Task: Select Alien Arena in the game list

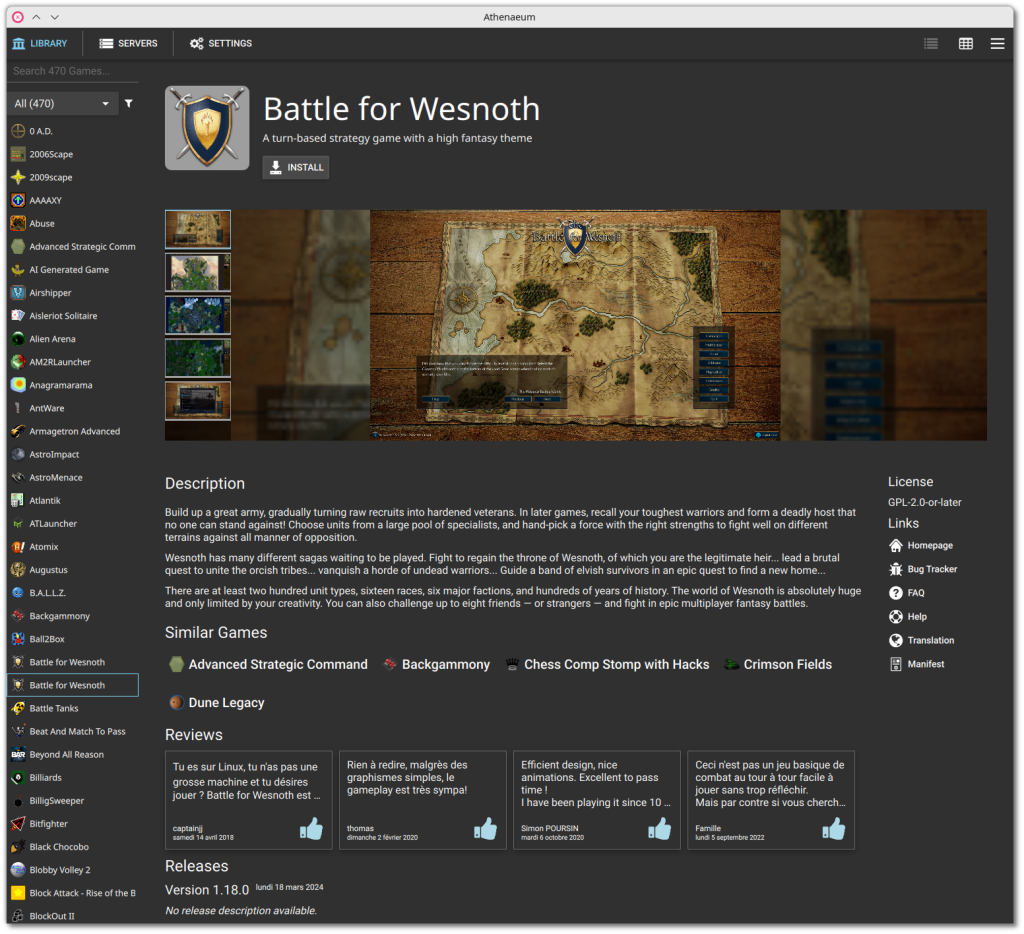Action: click(x=72, y=339)
